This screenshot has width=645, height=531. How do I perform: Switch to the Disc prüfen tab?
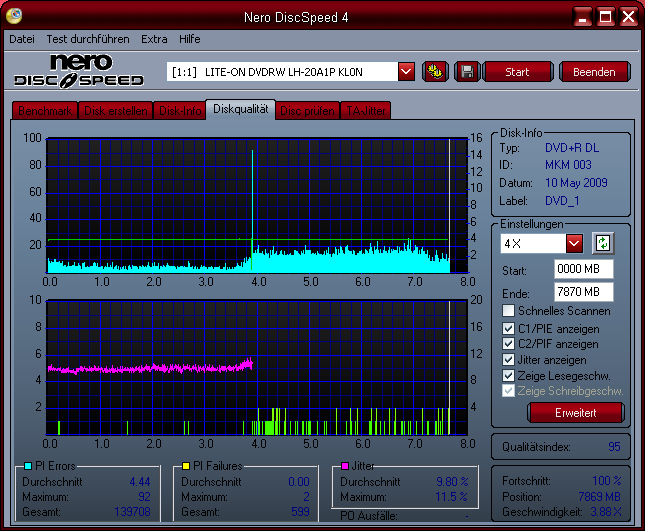pos(307,111)
